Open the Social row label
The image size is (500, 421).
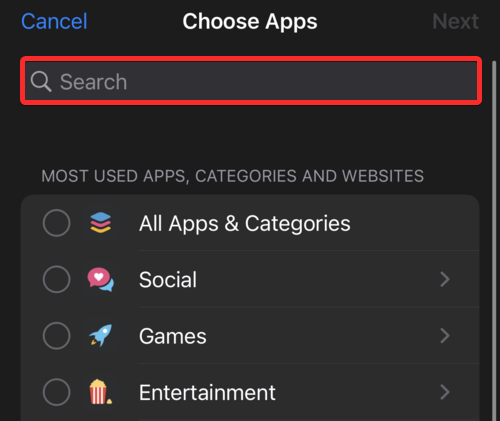(168, 279)
